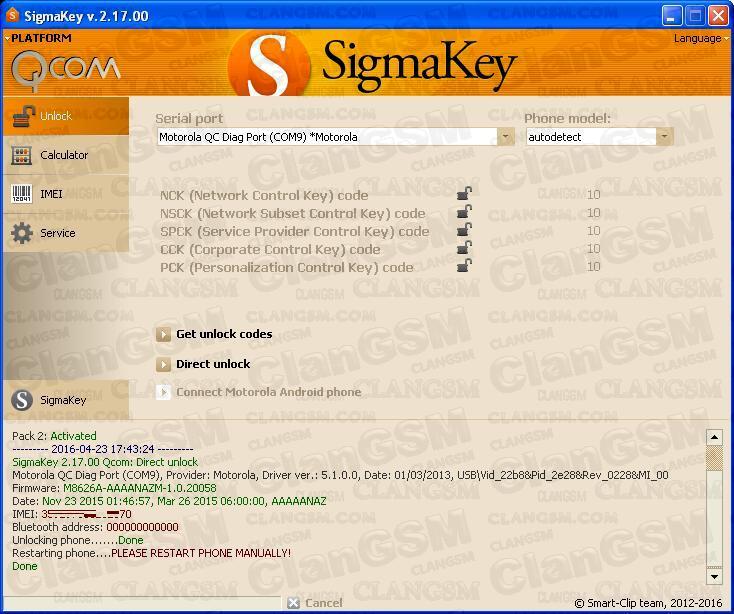This screenshot has height=614, width=734.
Task: Click the log scrollbar up arrow
Action: [714, 438]
